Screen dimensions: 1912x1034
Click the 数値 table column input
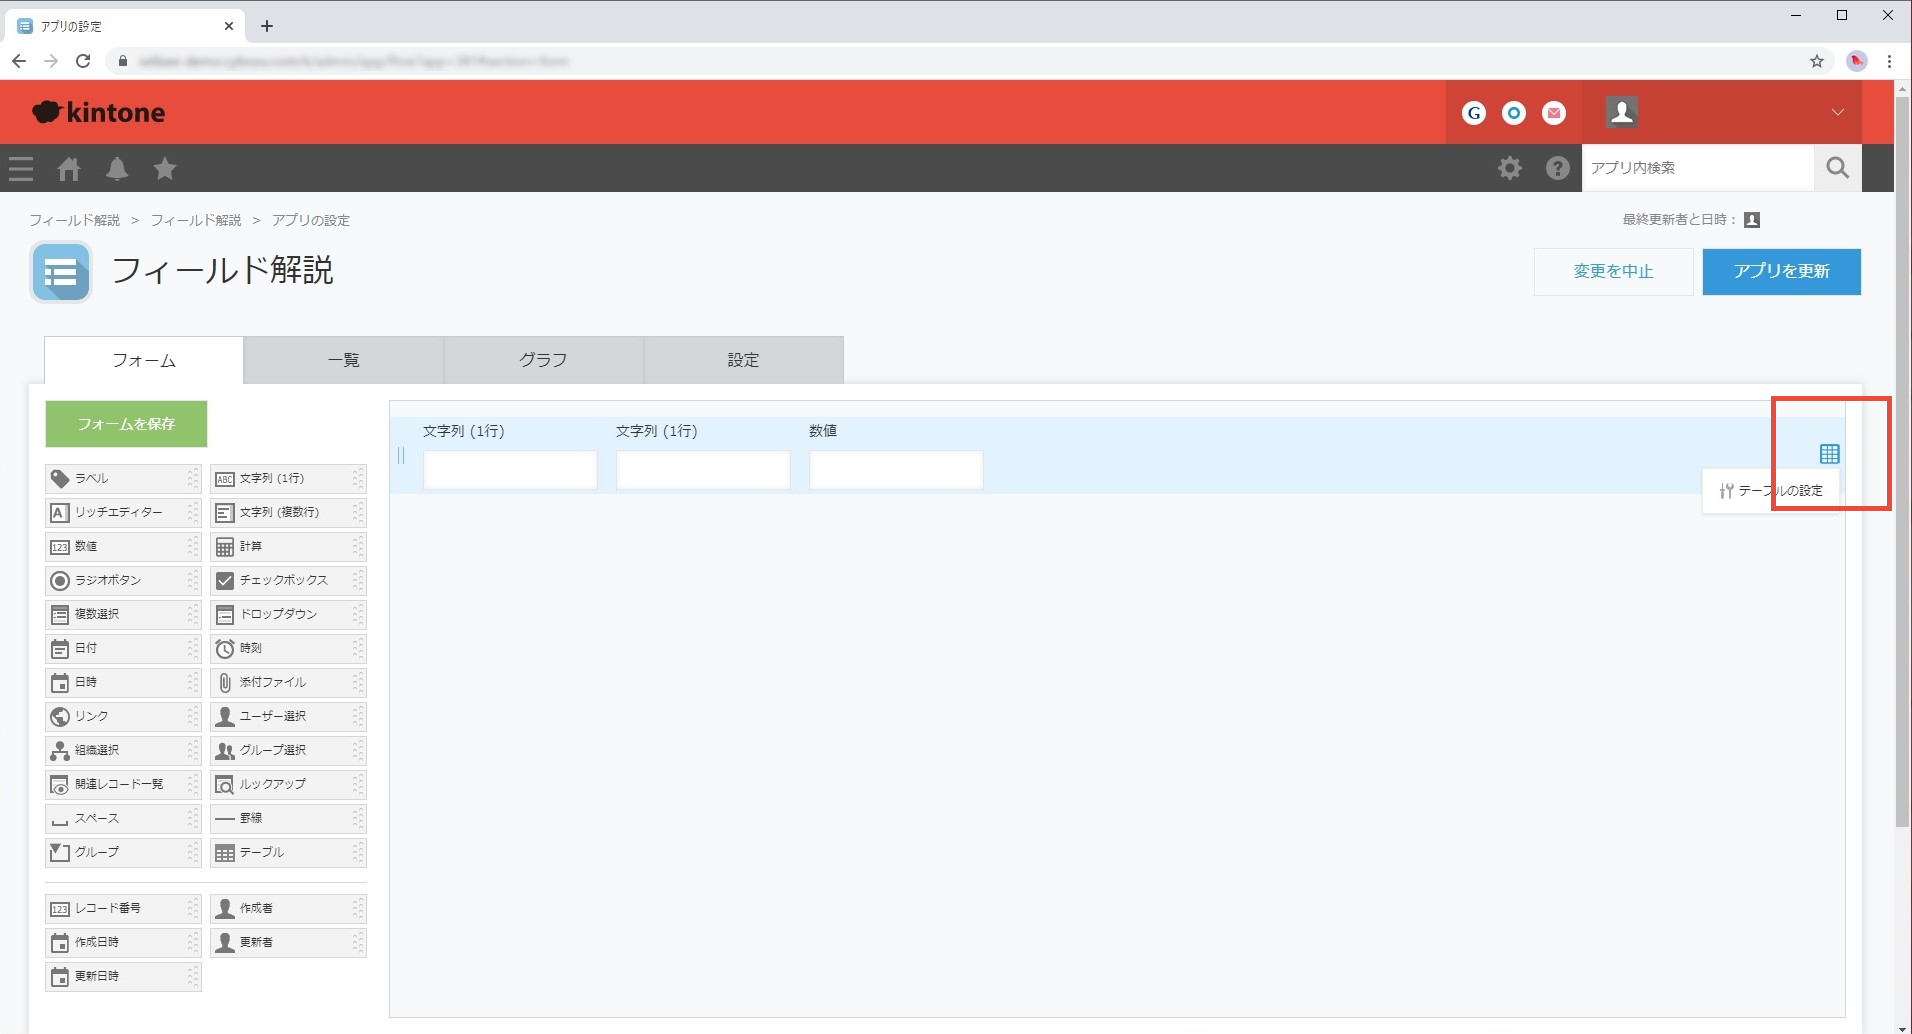click(896, 470)
